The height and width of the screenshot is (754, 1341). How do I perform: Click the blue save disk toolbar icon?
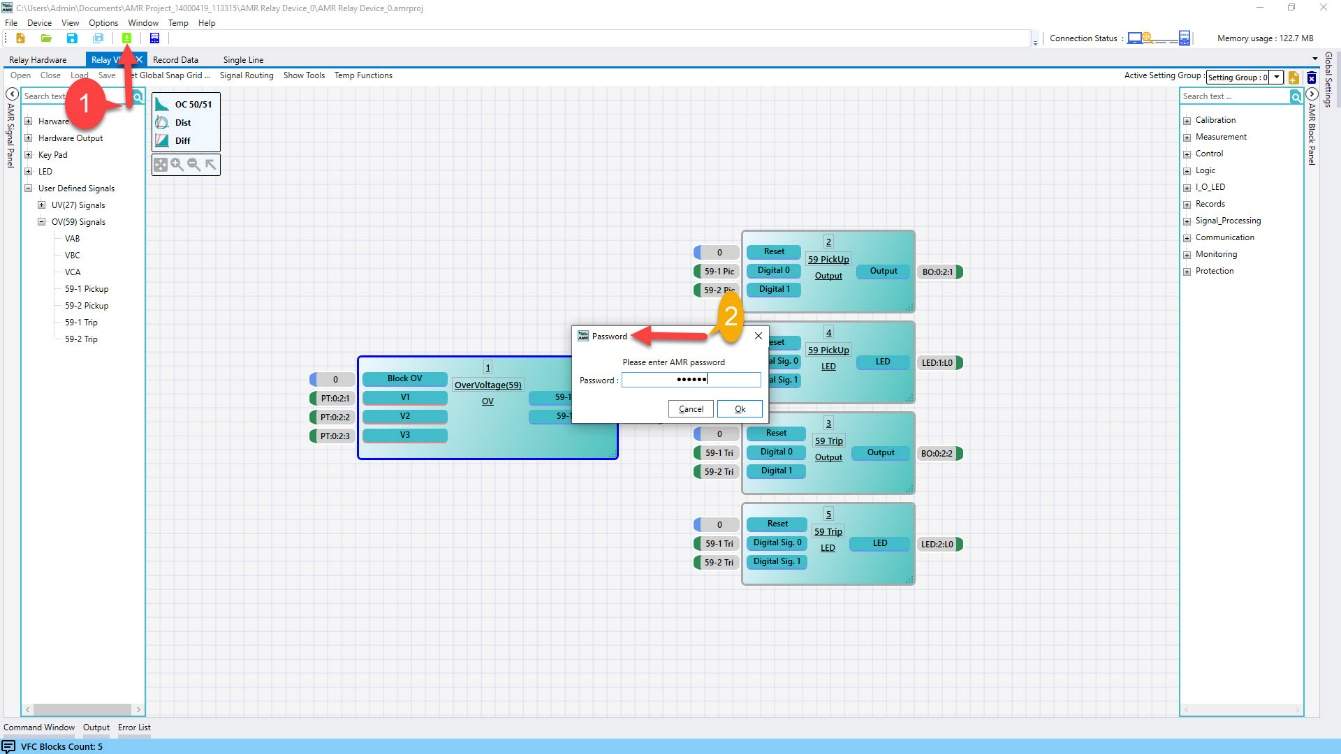[72, 38]
